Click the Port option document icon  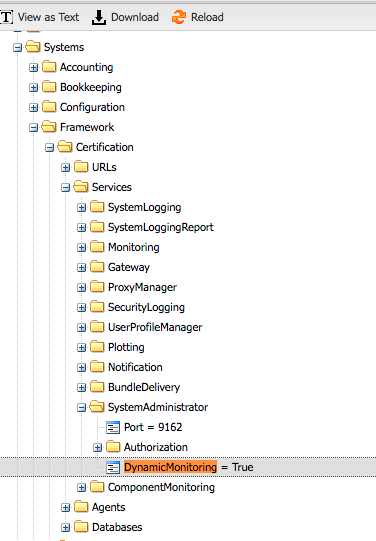tap(113, 427)
